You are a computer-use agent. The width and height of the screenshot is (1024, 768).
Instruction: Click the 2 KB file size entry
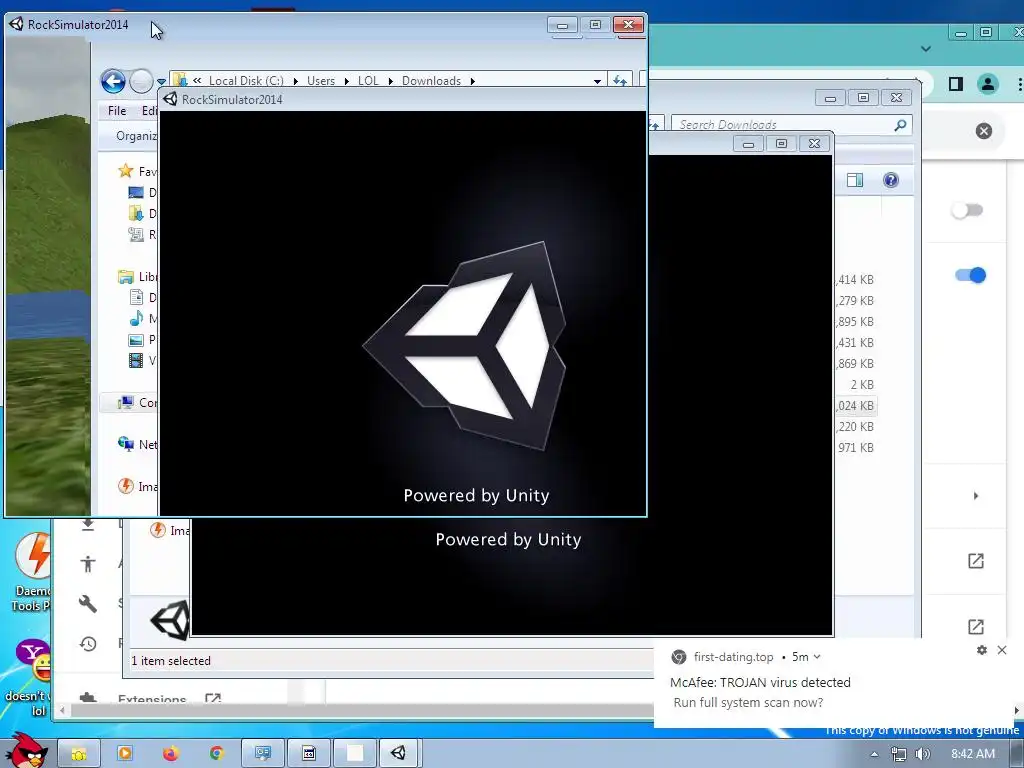862,385
